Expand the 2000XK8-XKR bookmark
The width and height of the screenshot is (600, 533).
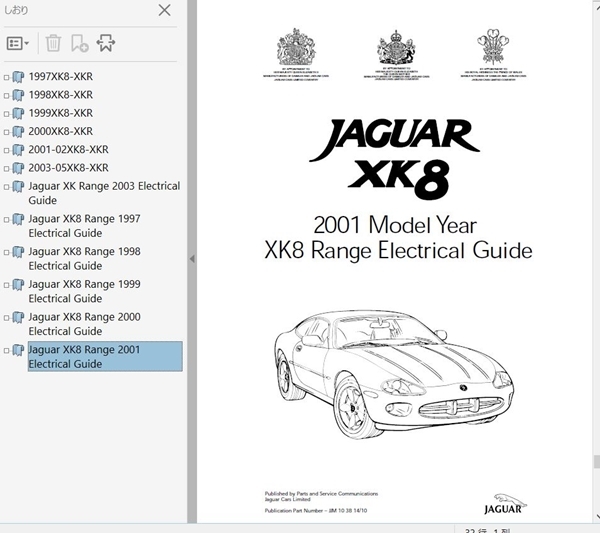[x=6, y=132]
